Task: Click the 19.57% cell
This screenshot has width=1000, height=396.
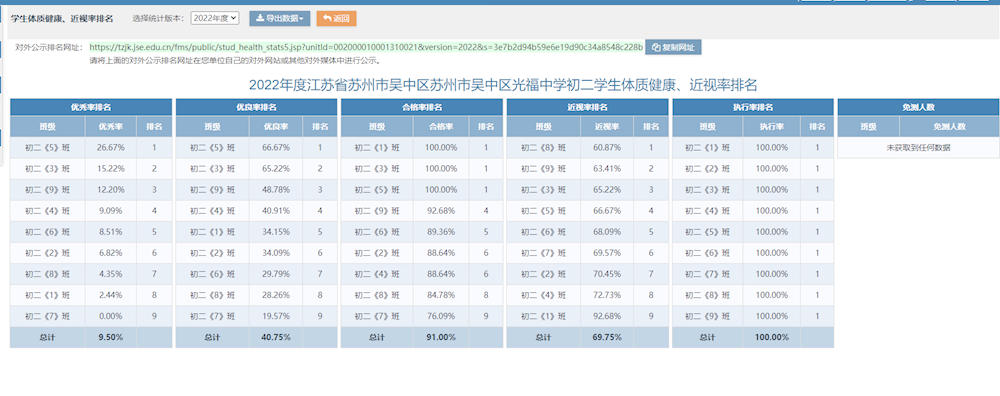Action: coord(276,316)
